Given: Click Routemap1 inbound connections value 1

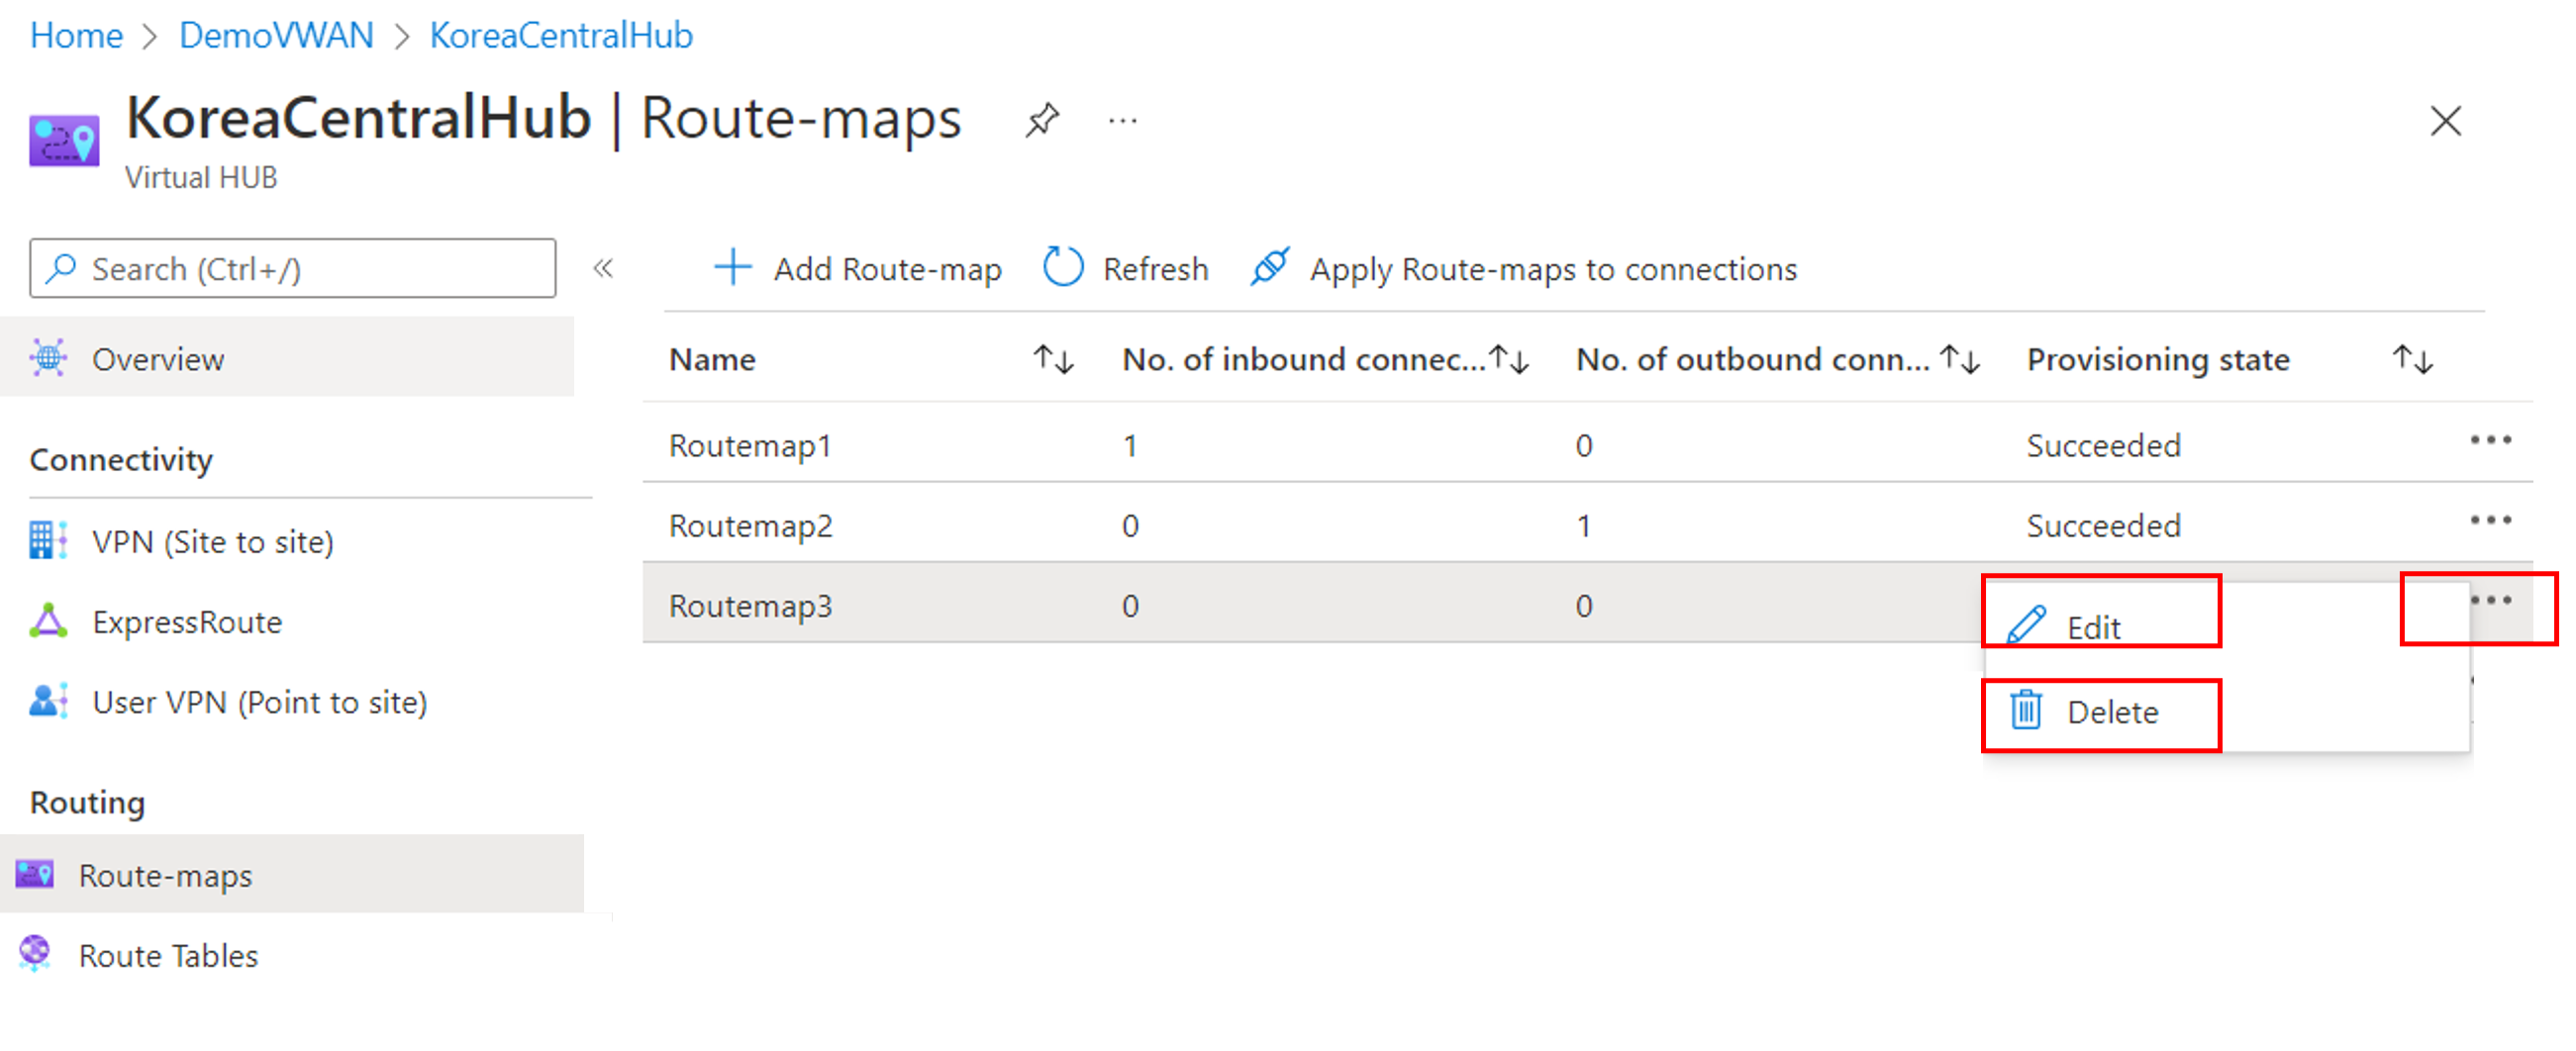Looking at the screenshot, I should click(1130, 446).
